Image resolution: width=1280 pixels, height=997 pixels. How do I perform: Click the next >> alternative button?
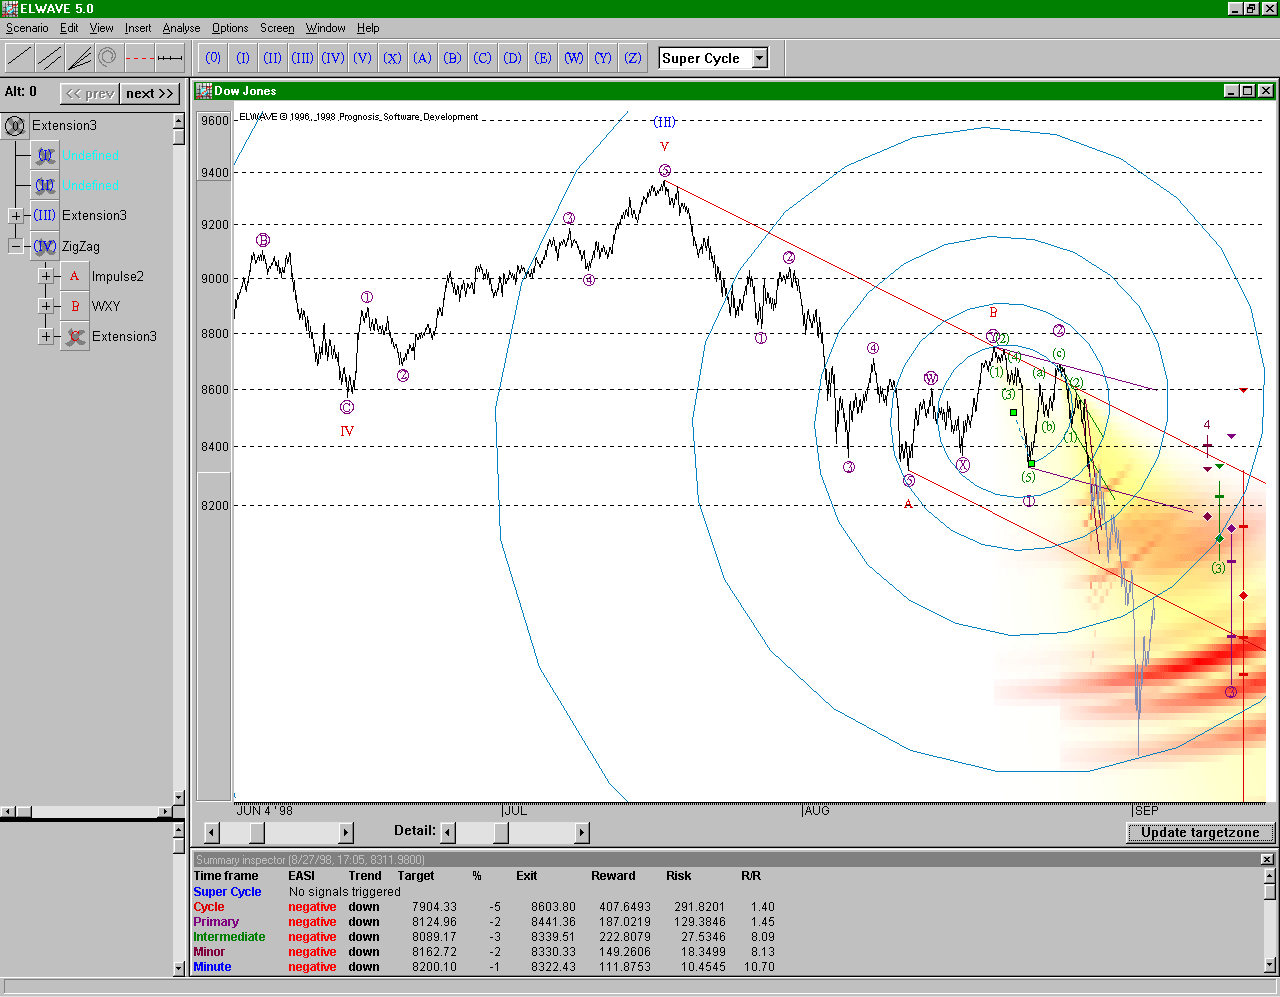click(x=149, y=93)
